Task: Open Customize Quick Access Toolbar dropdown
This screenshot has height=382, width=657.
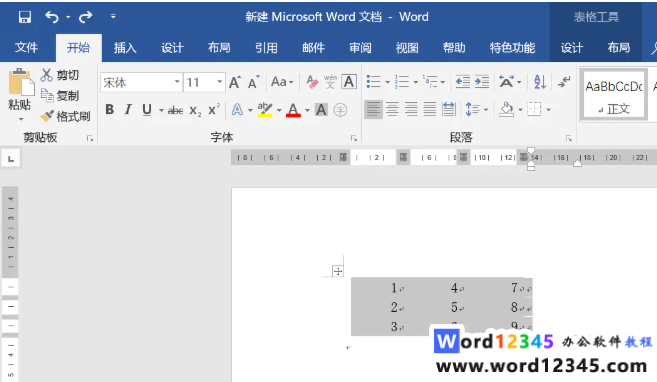Action: point(113,16)
